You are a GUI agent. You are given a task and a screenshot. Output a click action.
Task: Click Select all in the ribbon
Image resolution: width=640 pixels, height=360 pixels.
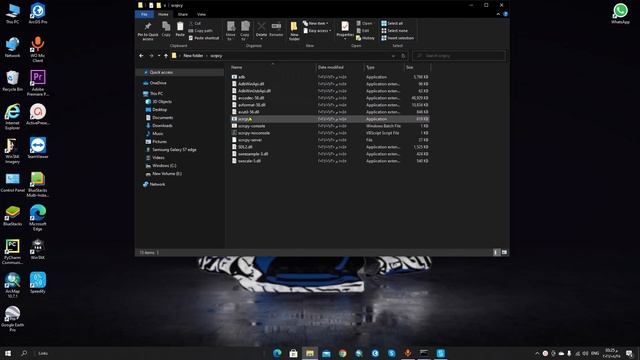[x=392, y=24]
